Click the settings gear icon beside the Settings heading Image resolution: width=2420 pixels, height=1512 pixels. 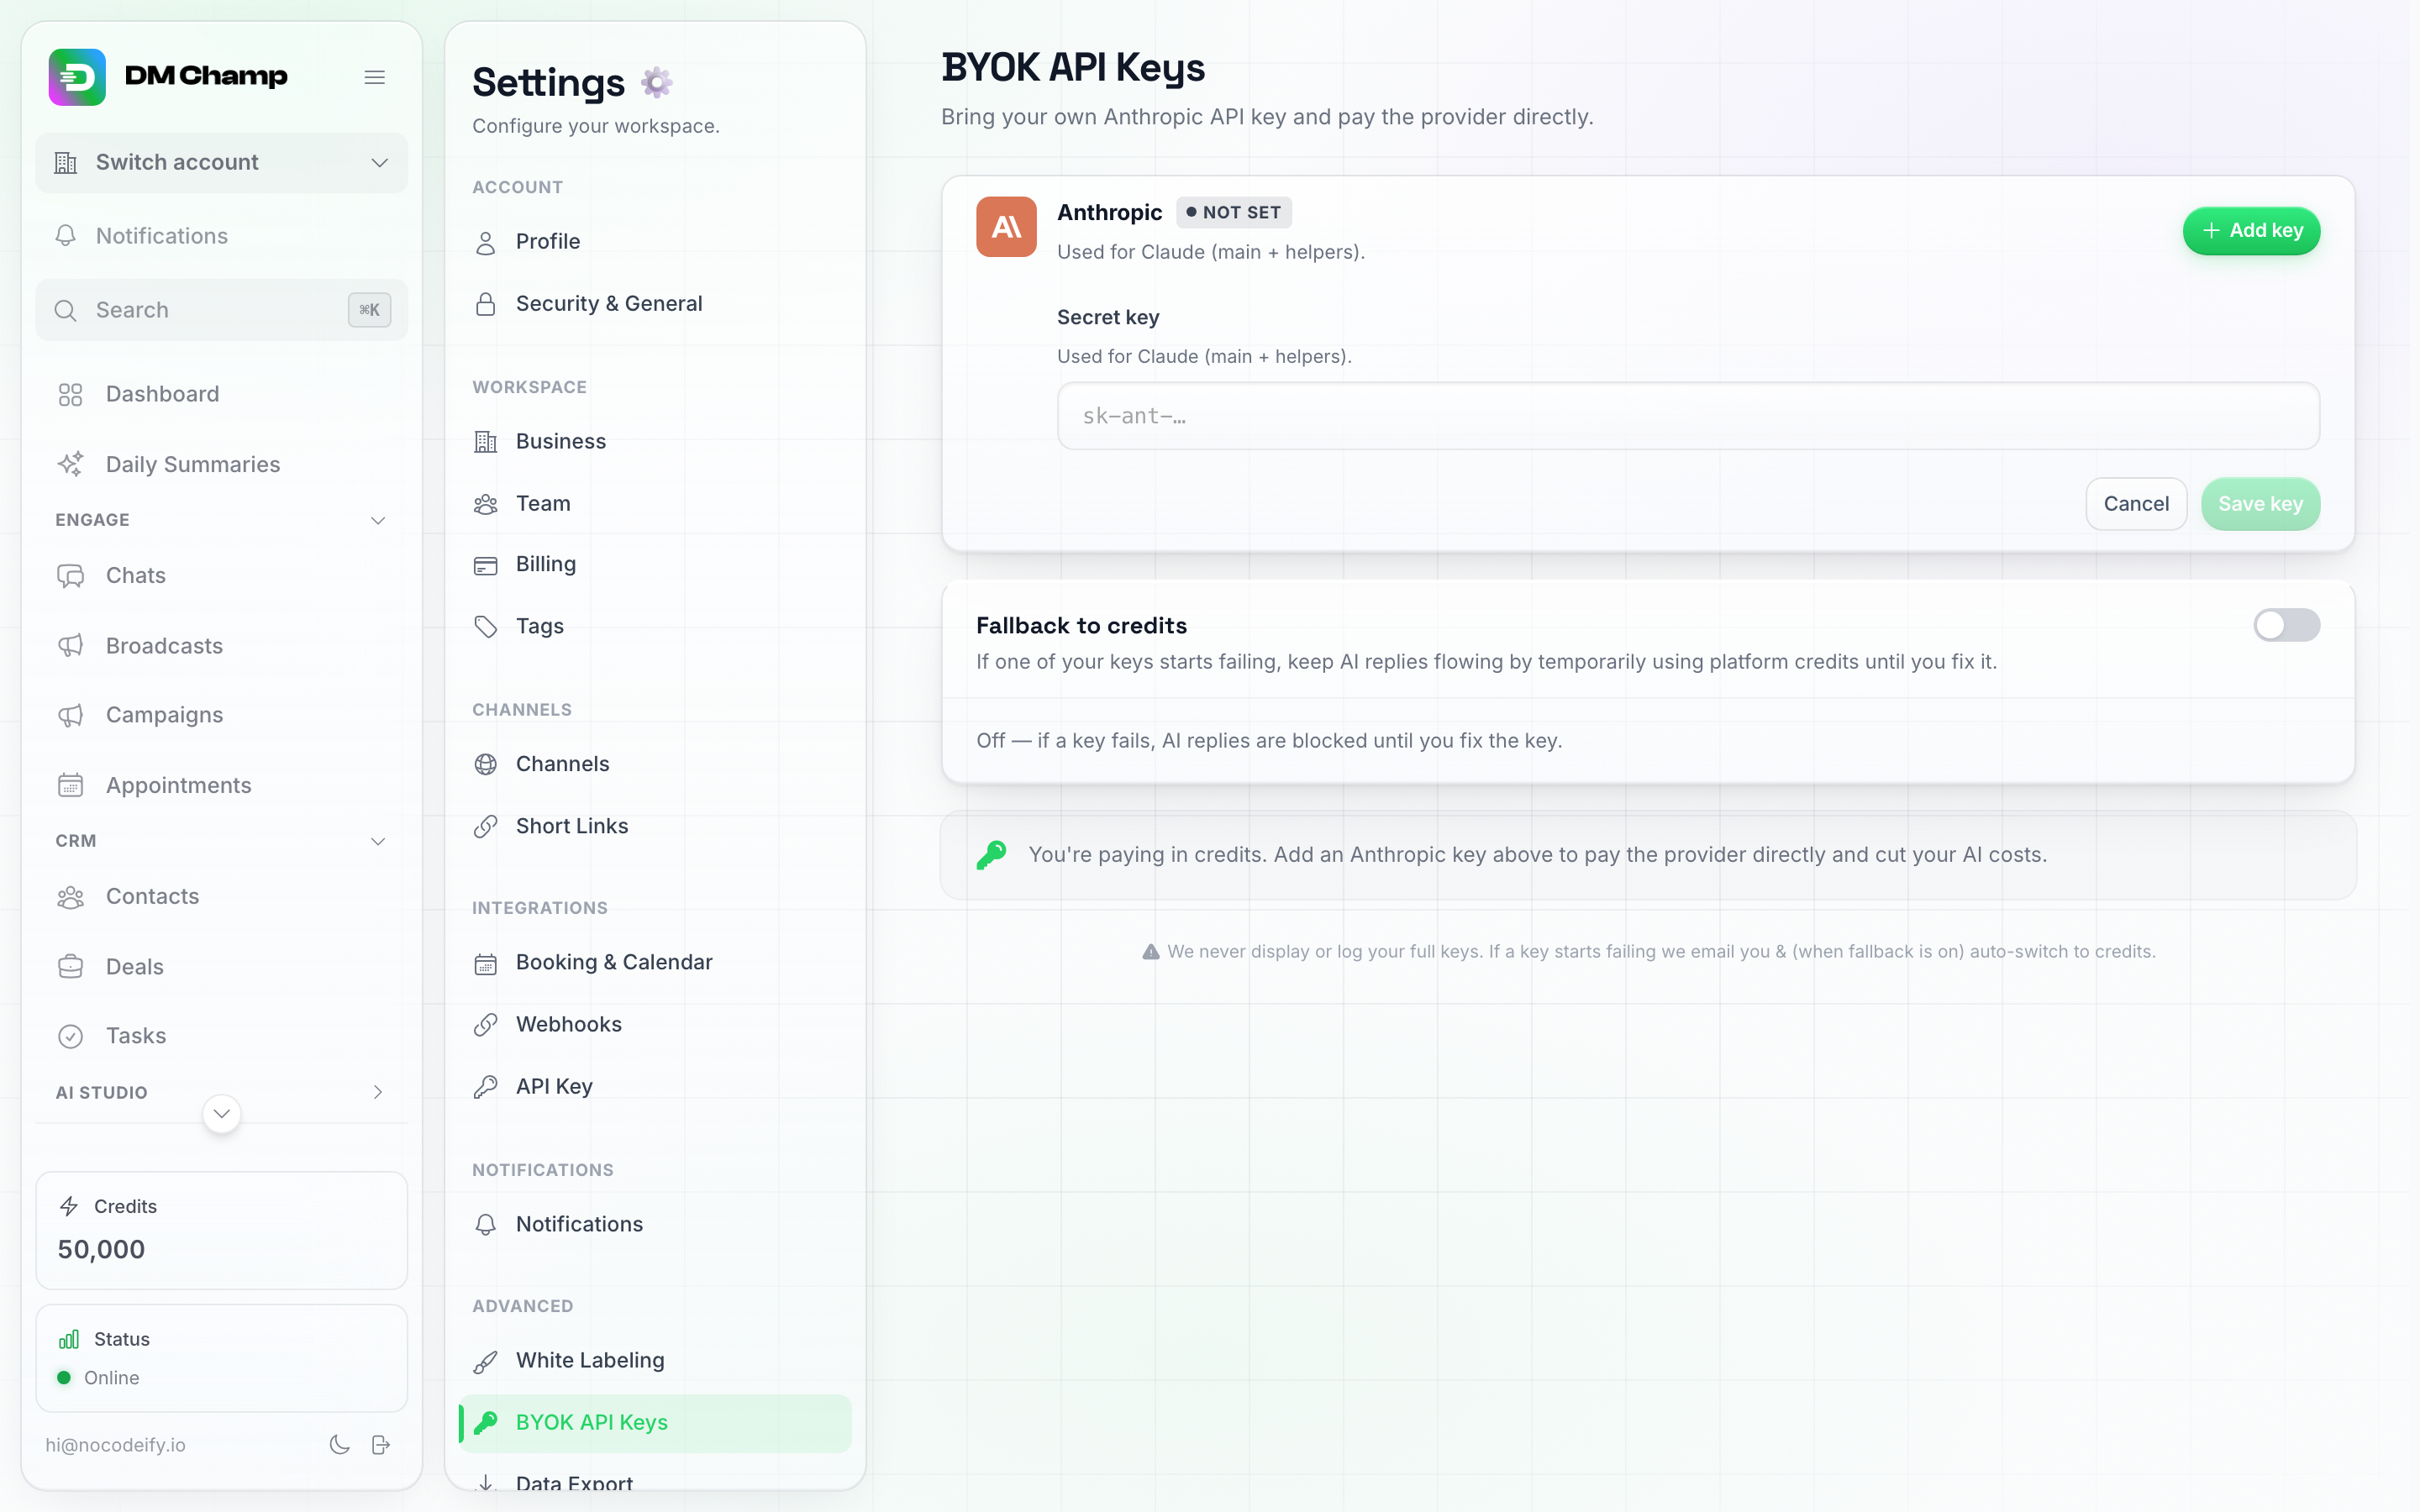[656, 82]
